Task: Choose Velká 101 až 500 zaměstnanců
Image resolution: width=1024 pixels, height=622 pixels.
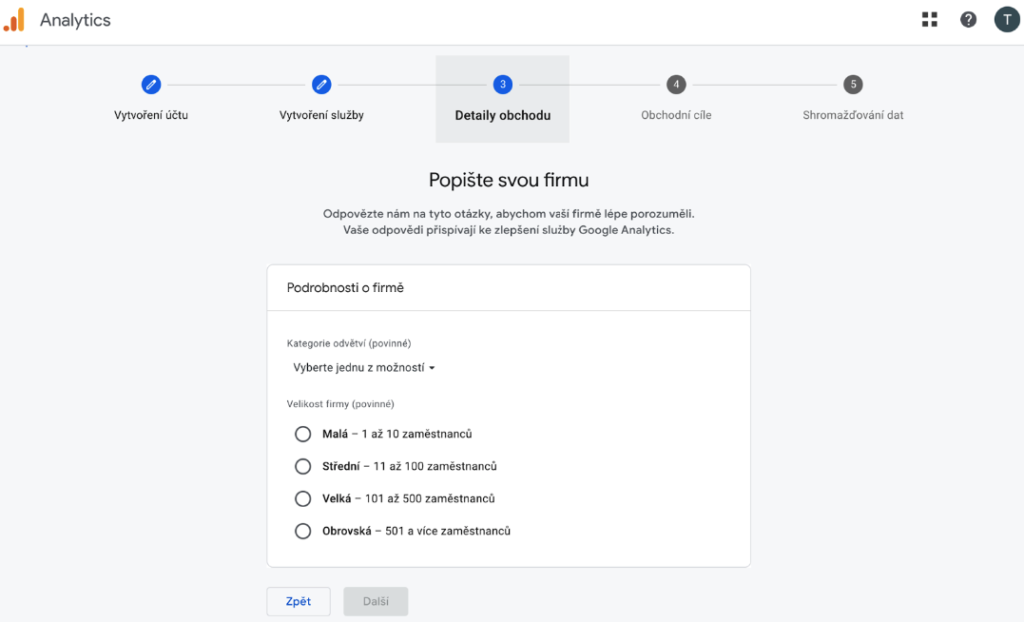Action: tap(303, 498)
